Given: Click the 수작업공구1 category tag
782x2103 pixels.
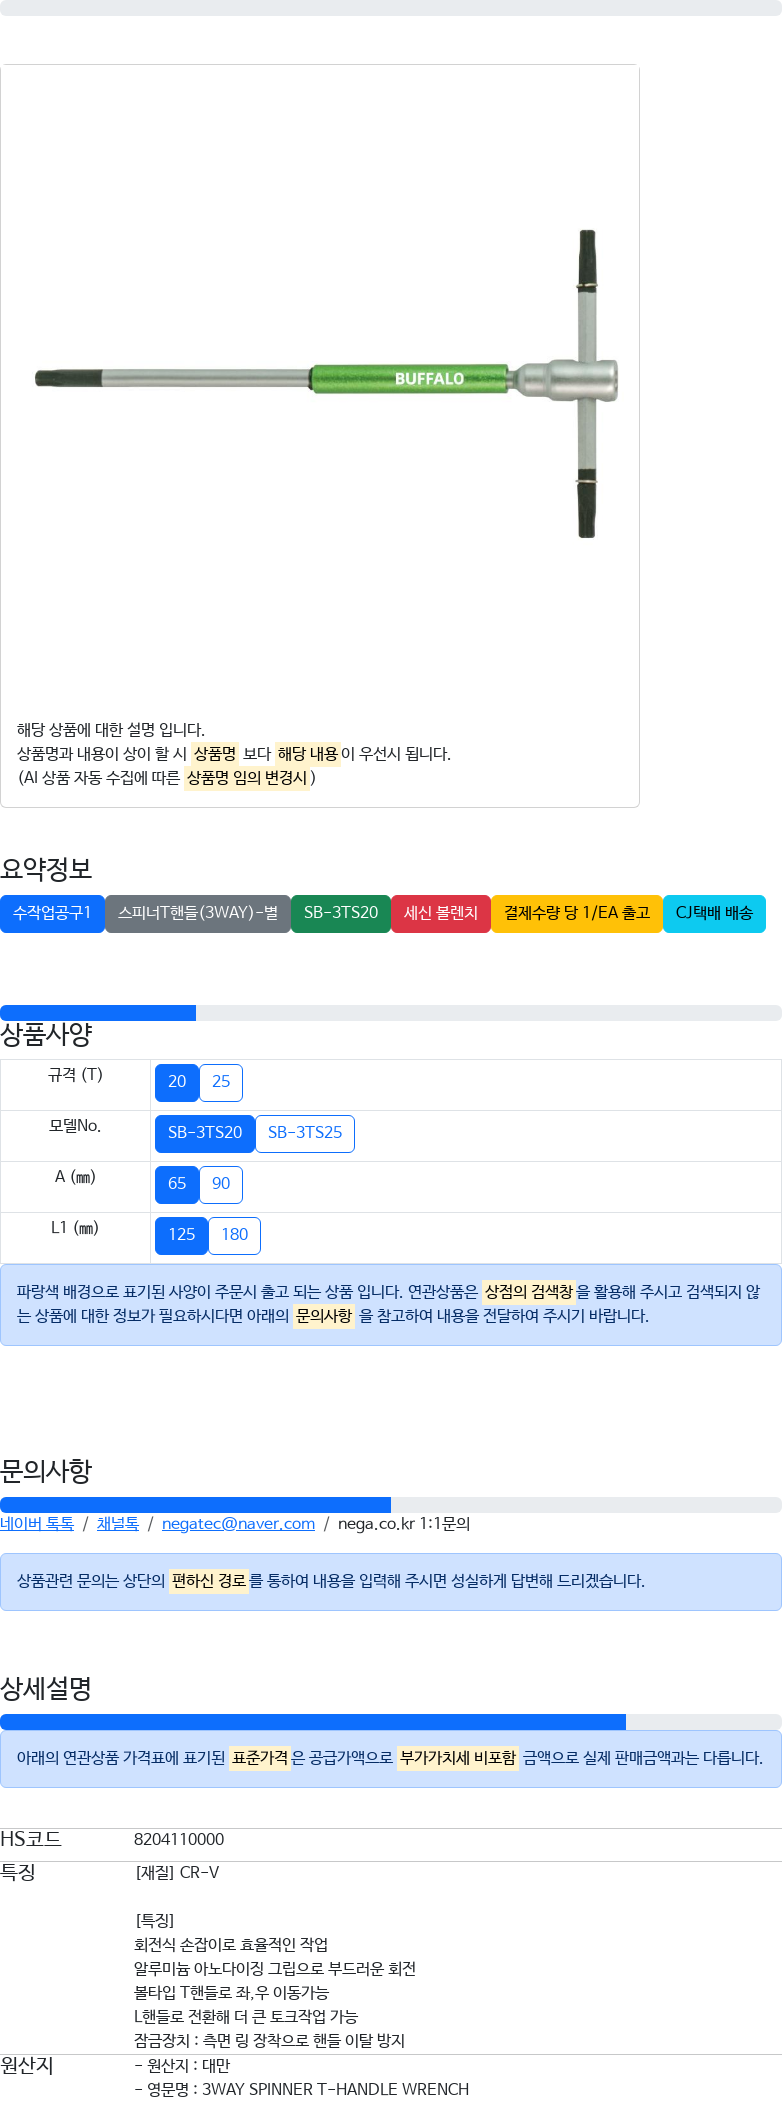Looking at the screenshot, I should point(52,913).
